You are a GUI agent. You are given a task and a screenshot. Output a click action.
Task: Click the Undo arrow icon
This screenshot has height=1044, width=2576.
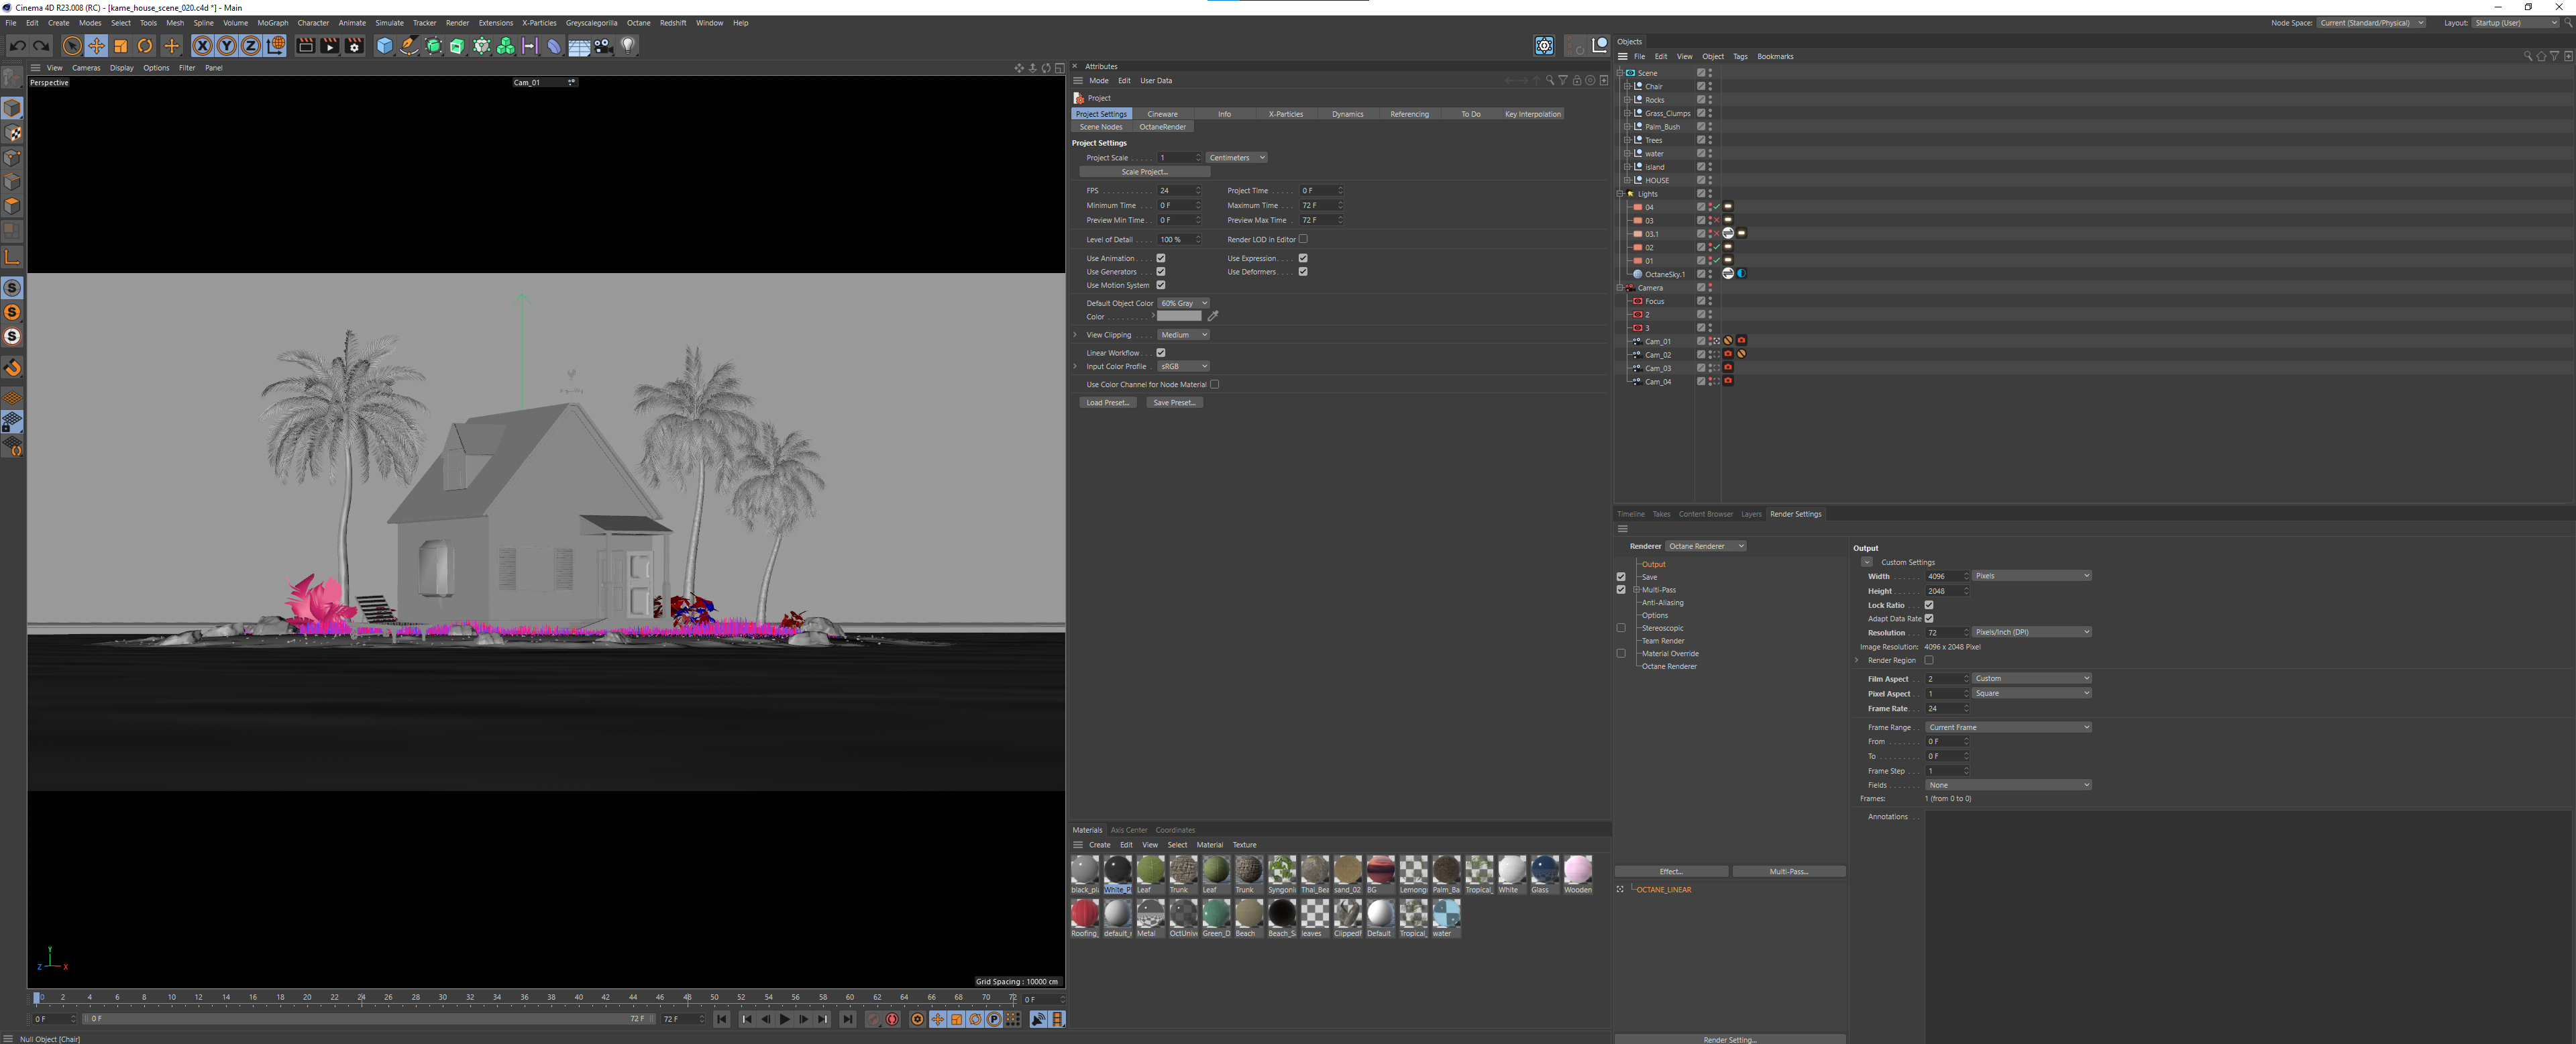(x=18, y=46)
